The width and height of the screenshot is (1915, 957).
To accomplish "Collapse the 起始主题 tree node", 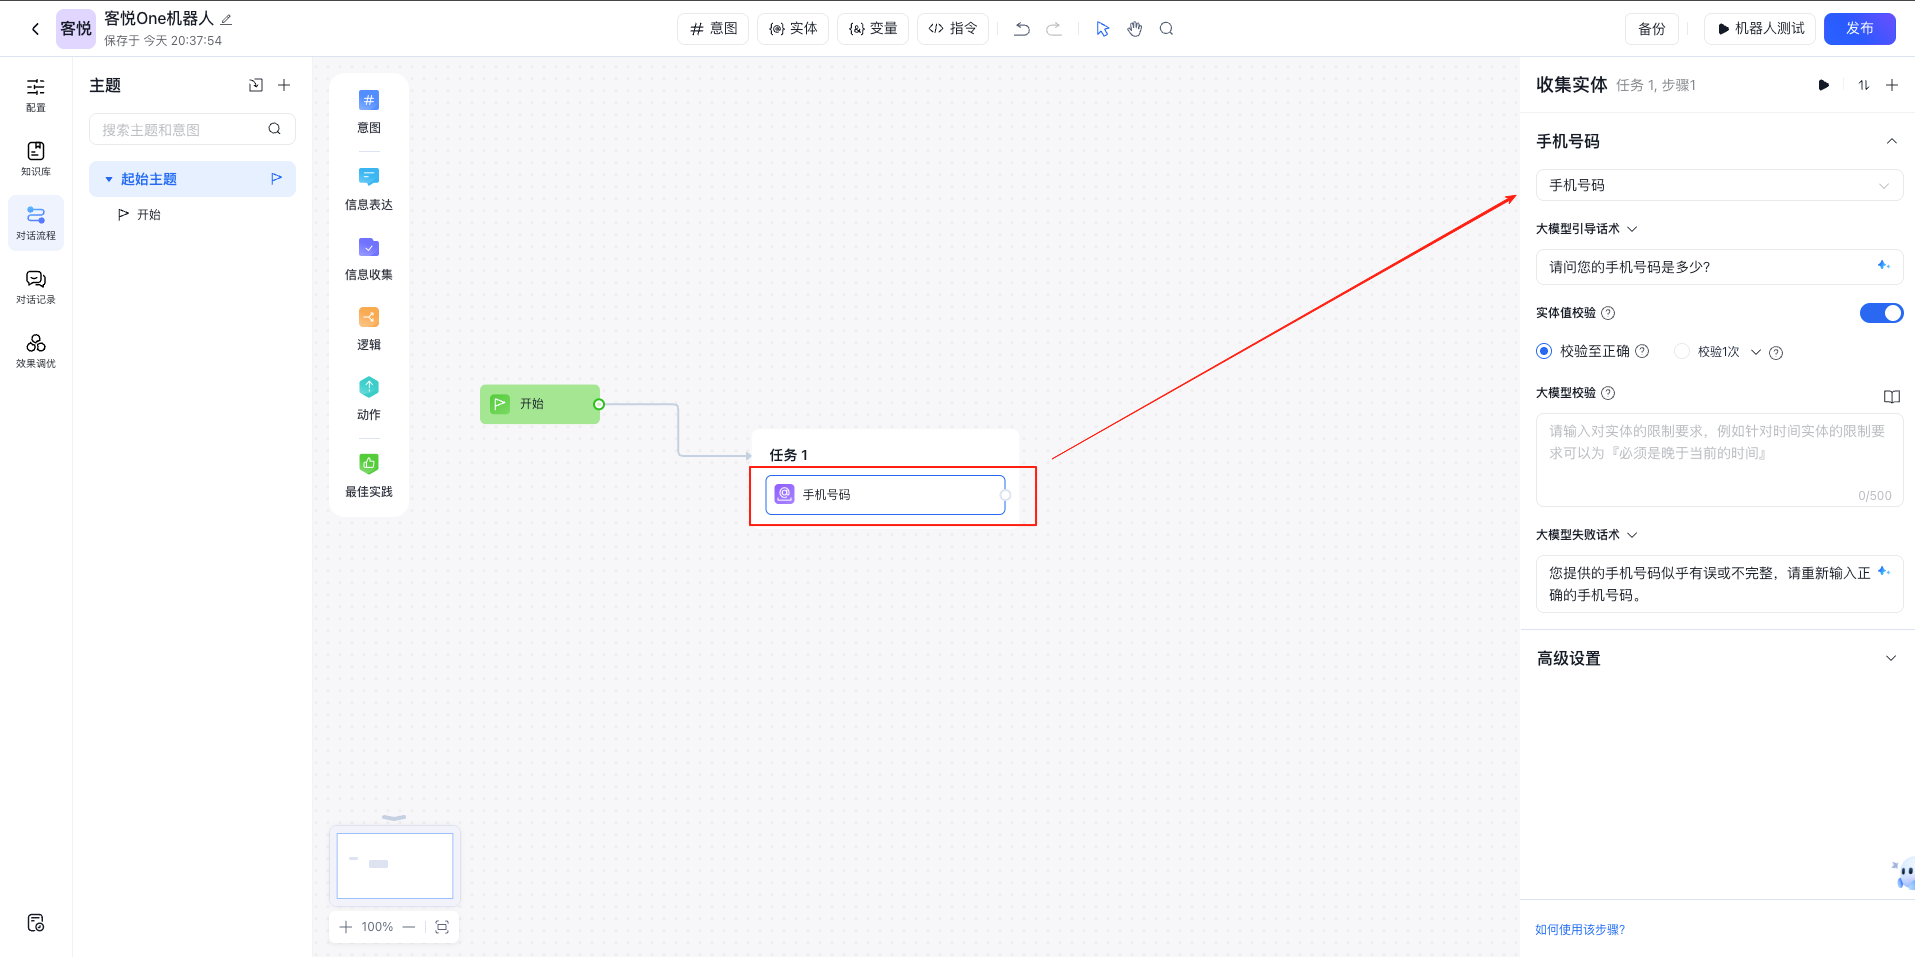I will [x=109, y=179].
